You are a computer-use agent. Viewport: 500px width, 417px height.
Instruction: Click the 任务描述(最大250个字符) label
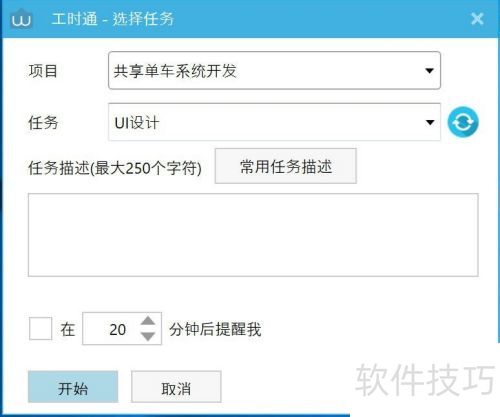pyautogui.click(x=115, y=168)
